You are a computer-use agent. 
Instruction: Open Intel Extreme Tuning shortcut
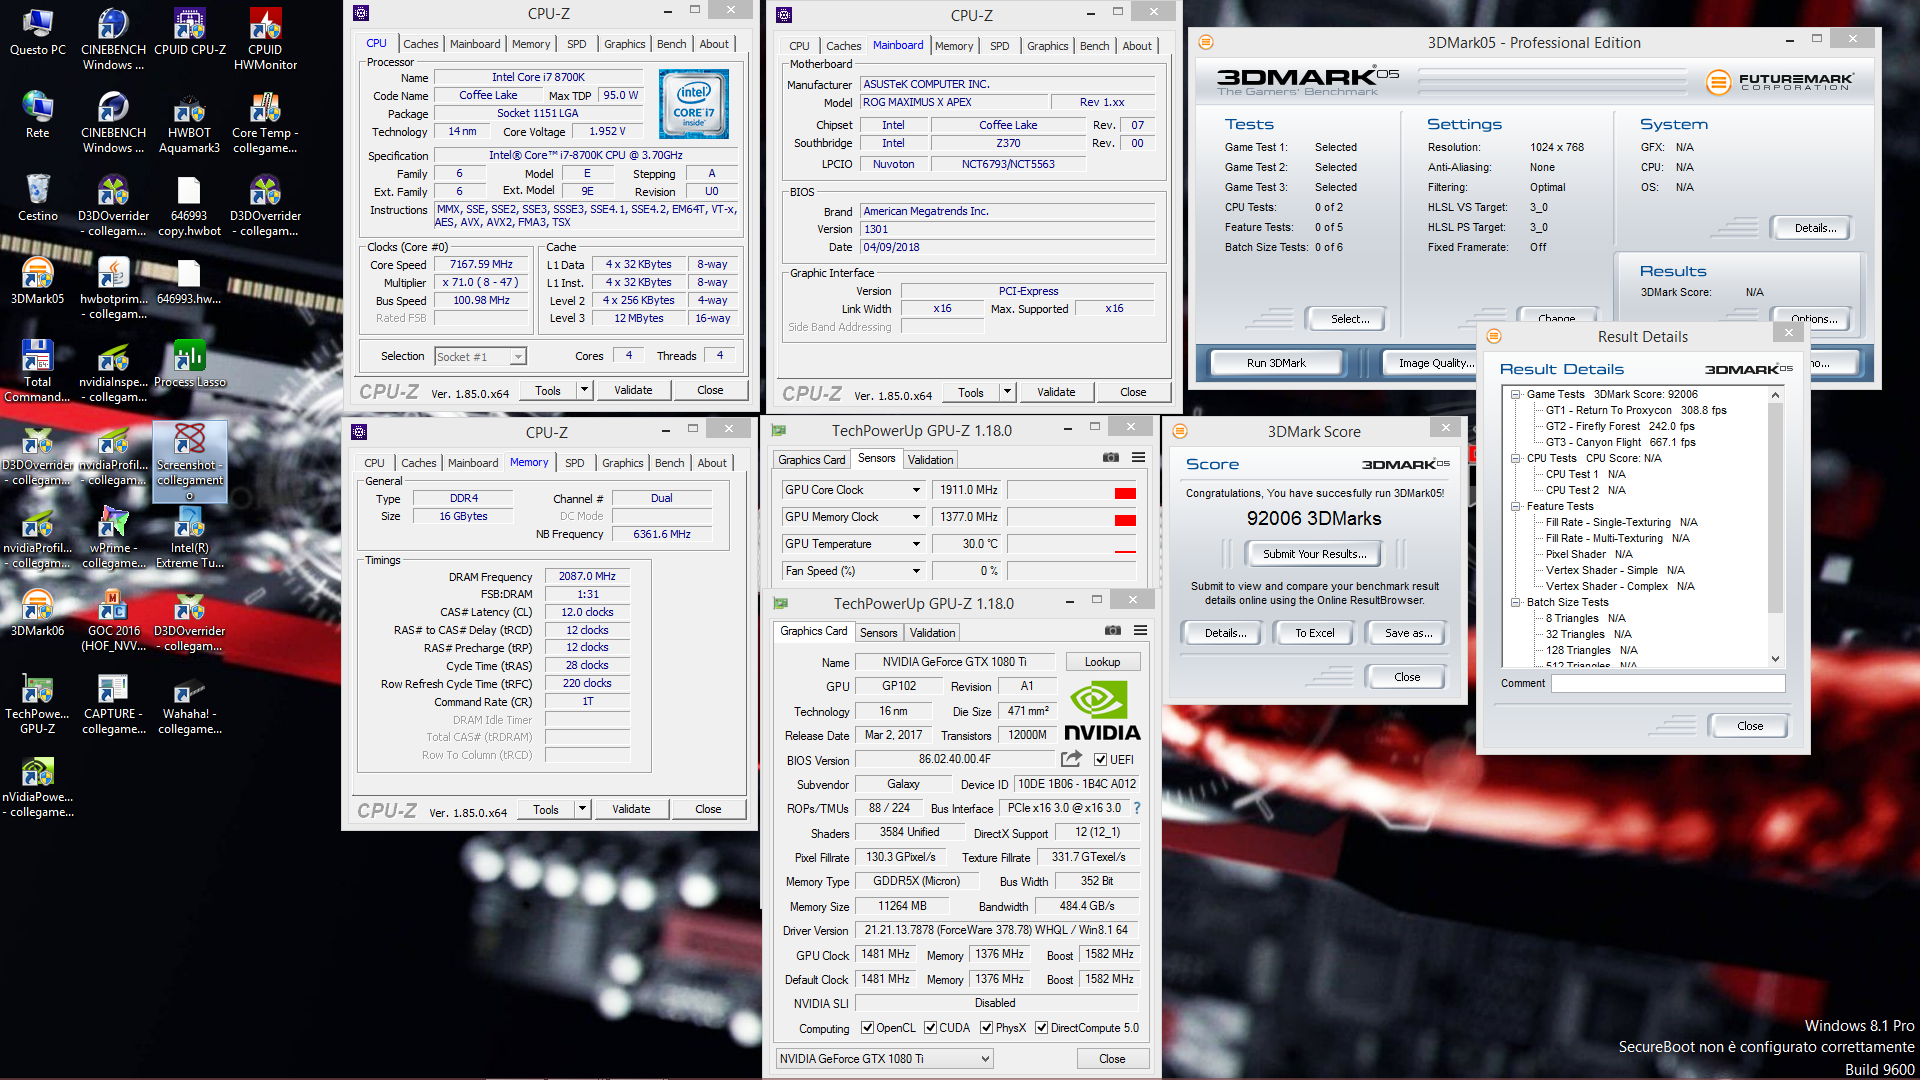click(x=189, y=538)
